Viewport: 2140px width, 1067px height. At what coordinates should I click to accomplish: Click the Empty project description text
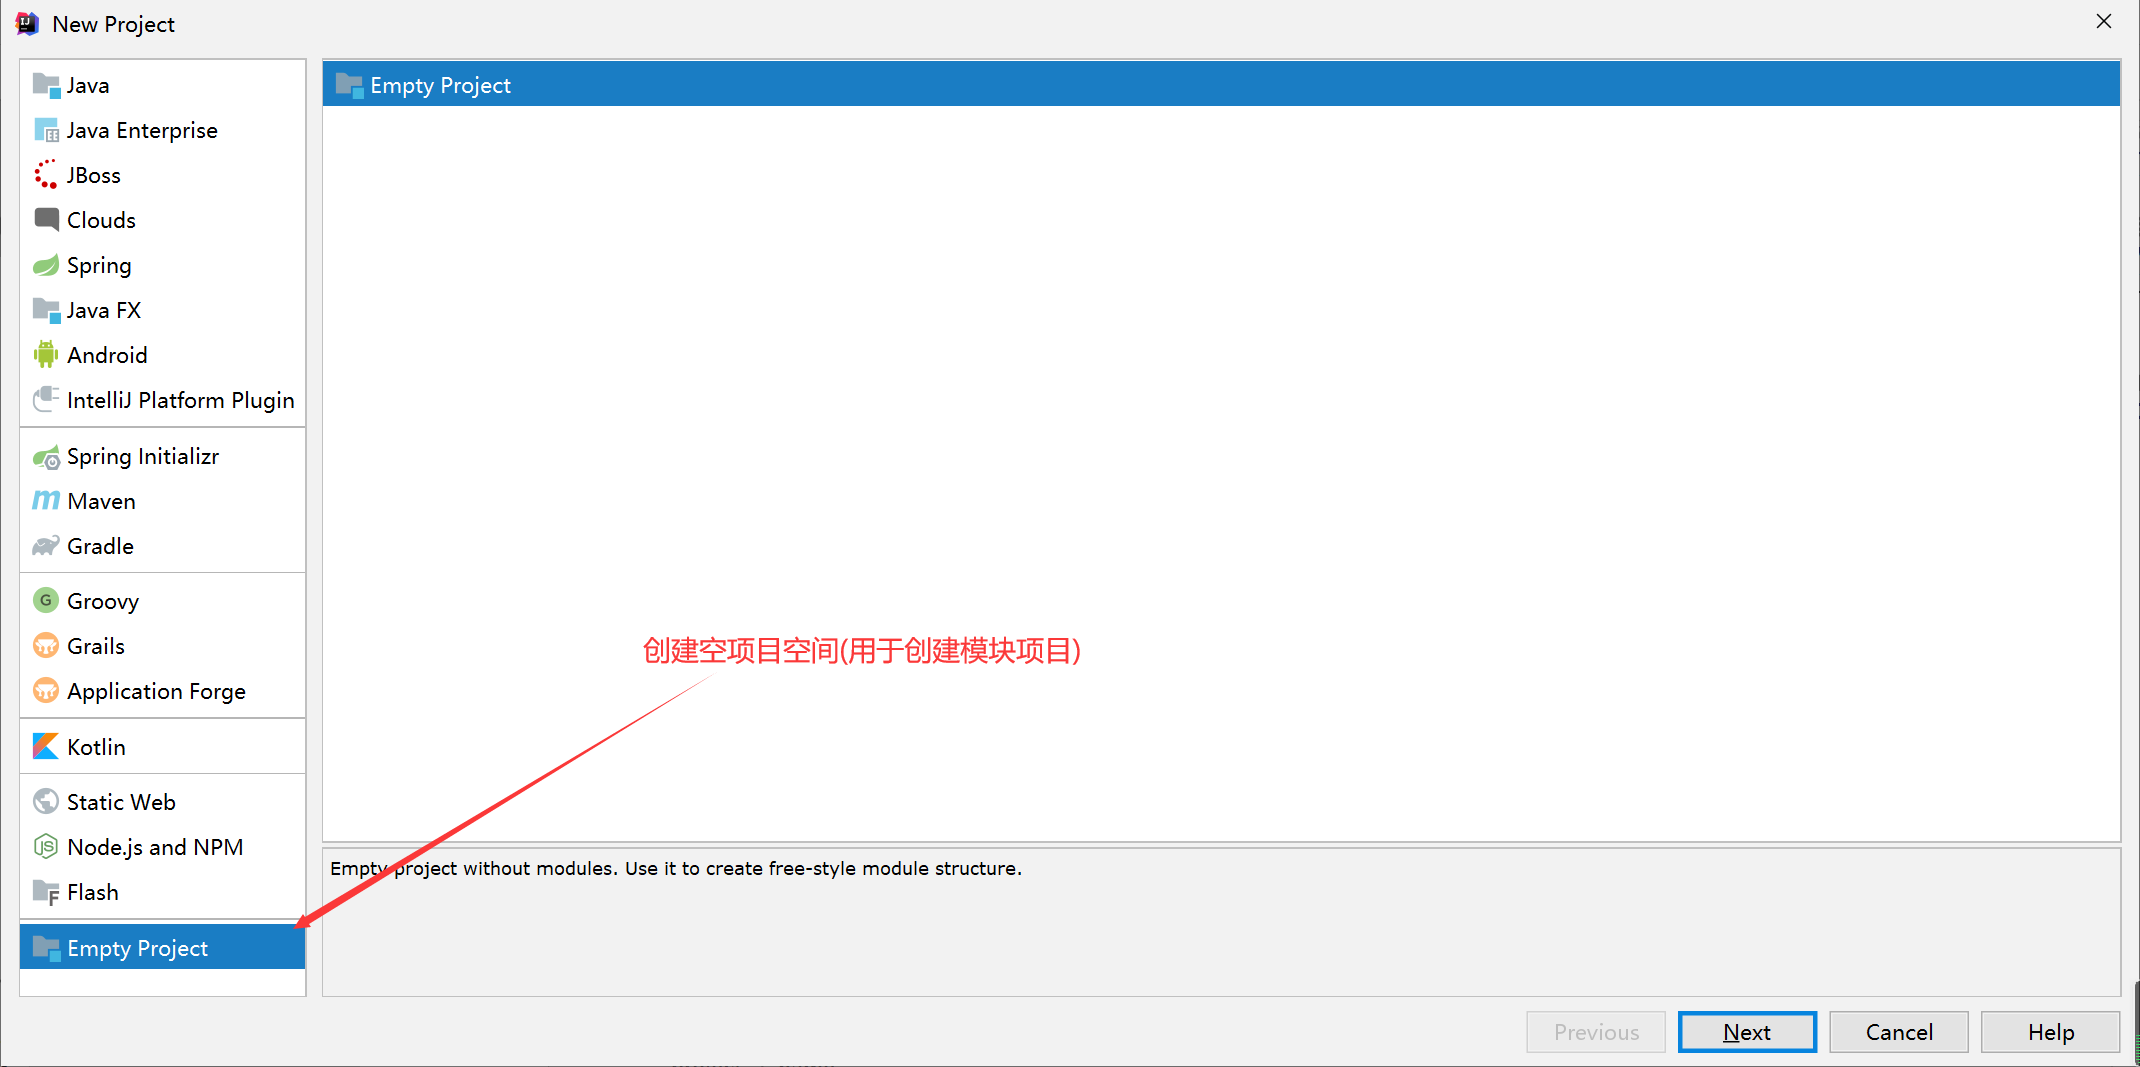tap(676, 869)
